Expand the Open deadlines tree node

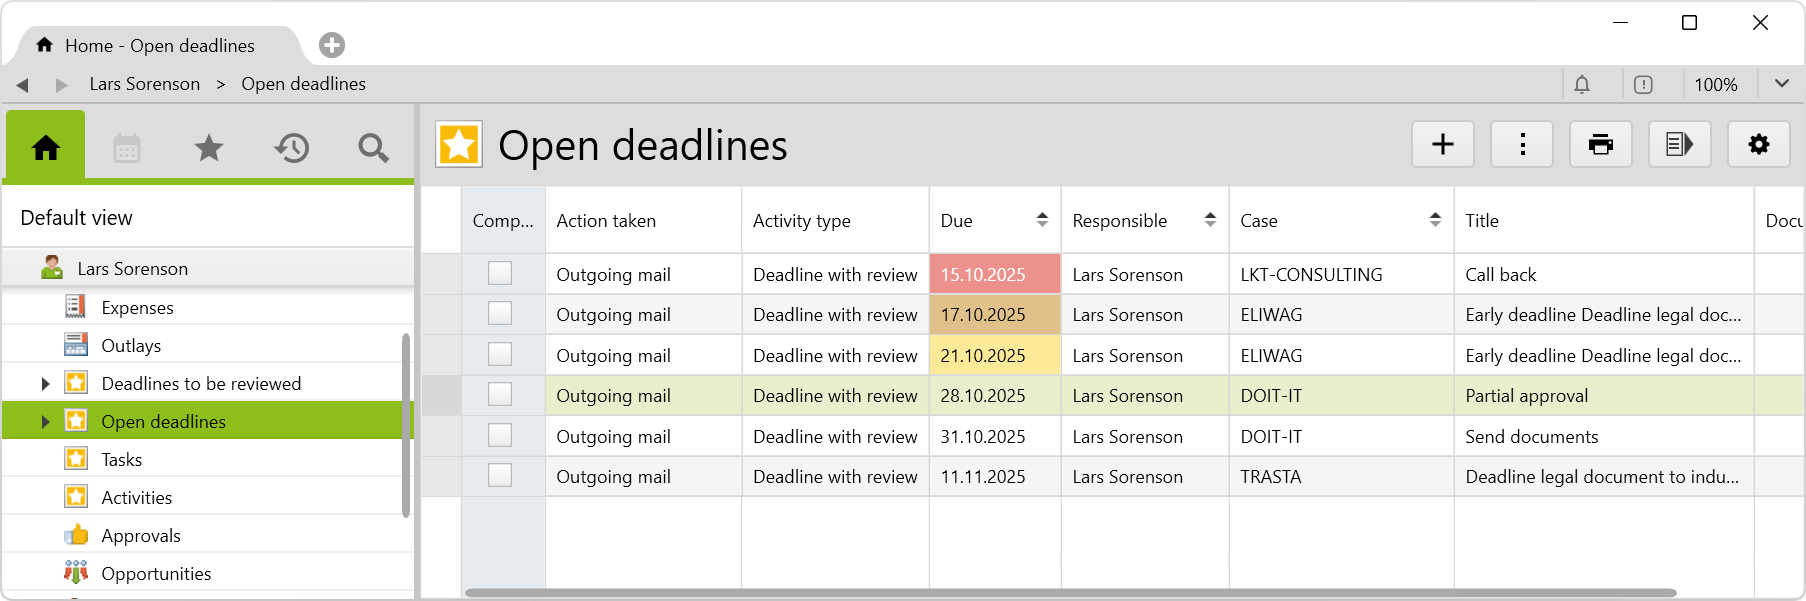click(45, 422)
